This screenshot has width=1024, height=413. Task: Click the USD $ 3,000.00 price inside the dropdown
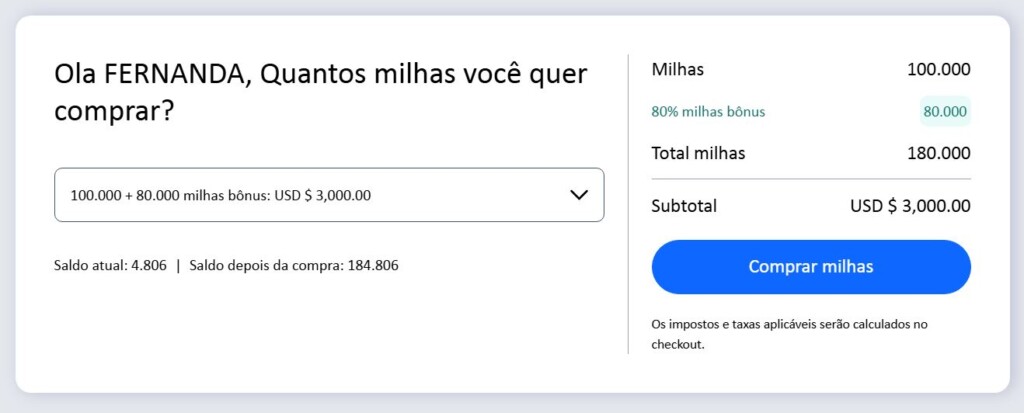tap(322, 195)
